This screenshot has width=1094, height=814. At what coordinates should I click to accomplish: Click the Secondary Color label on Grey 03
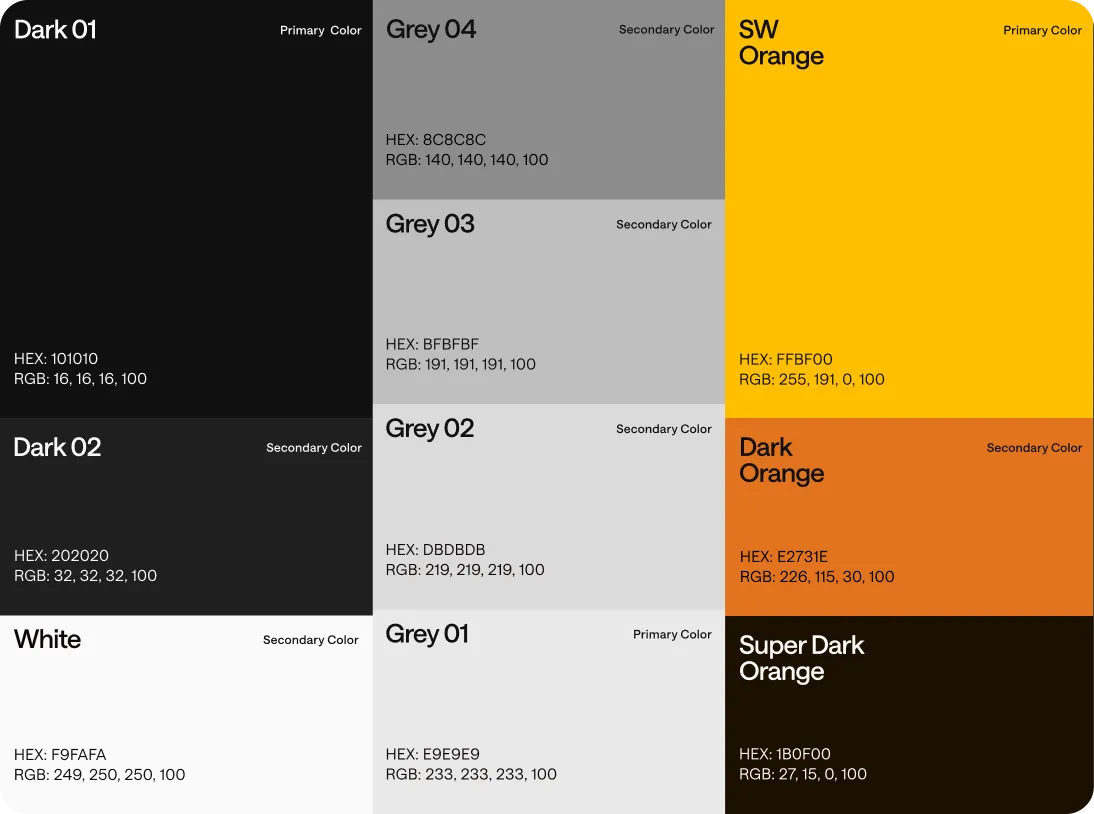[x=663, y=224]
